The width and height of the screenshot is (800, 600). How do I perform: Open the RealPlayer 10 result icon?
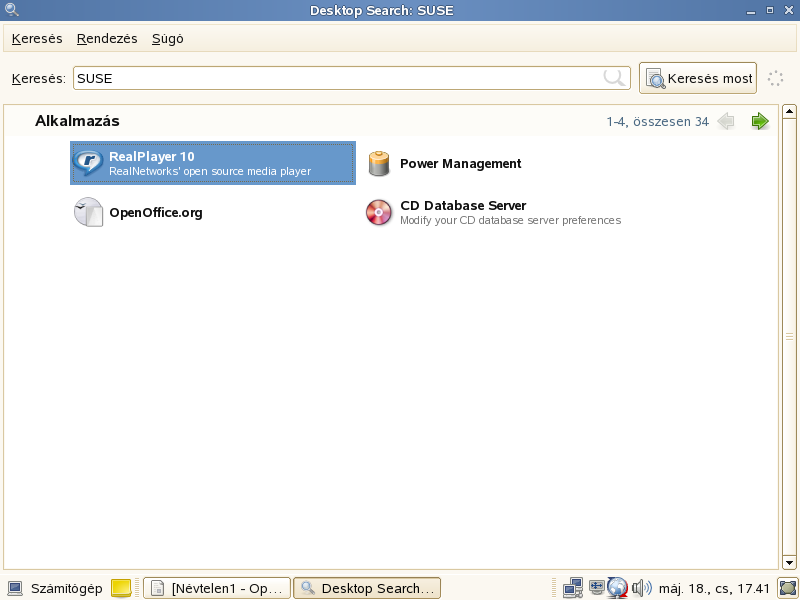(x=88, y=163)
